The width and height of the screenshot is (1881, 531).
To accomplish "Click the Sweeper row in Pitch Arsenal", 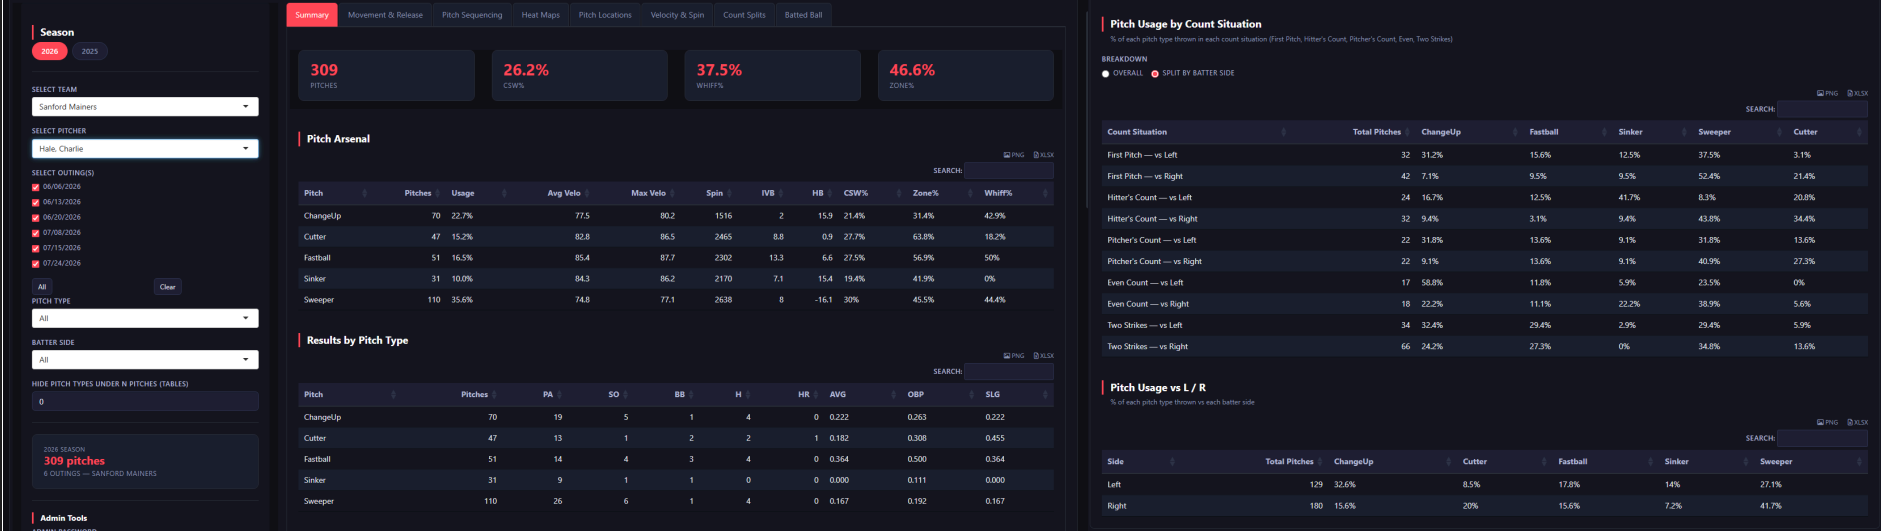I will pos(676,300).
